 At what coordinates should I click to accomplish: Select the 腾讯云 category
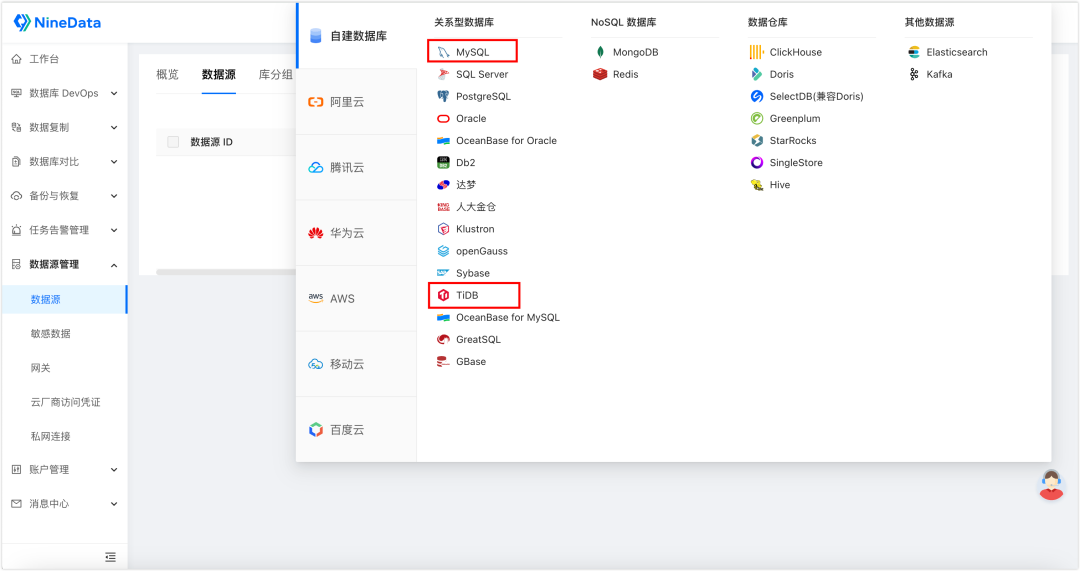pos(356,167)
